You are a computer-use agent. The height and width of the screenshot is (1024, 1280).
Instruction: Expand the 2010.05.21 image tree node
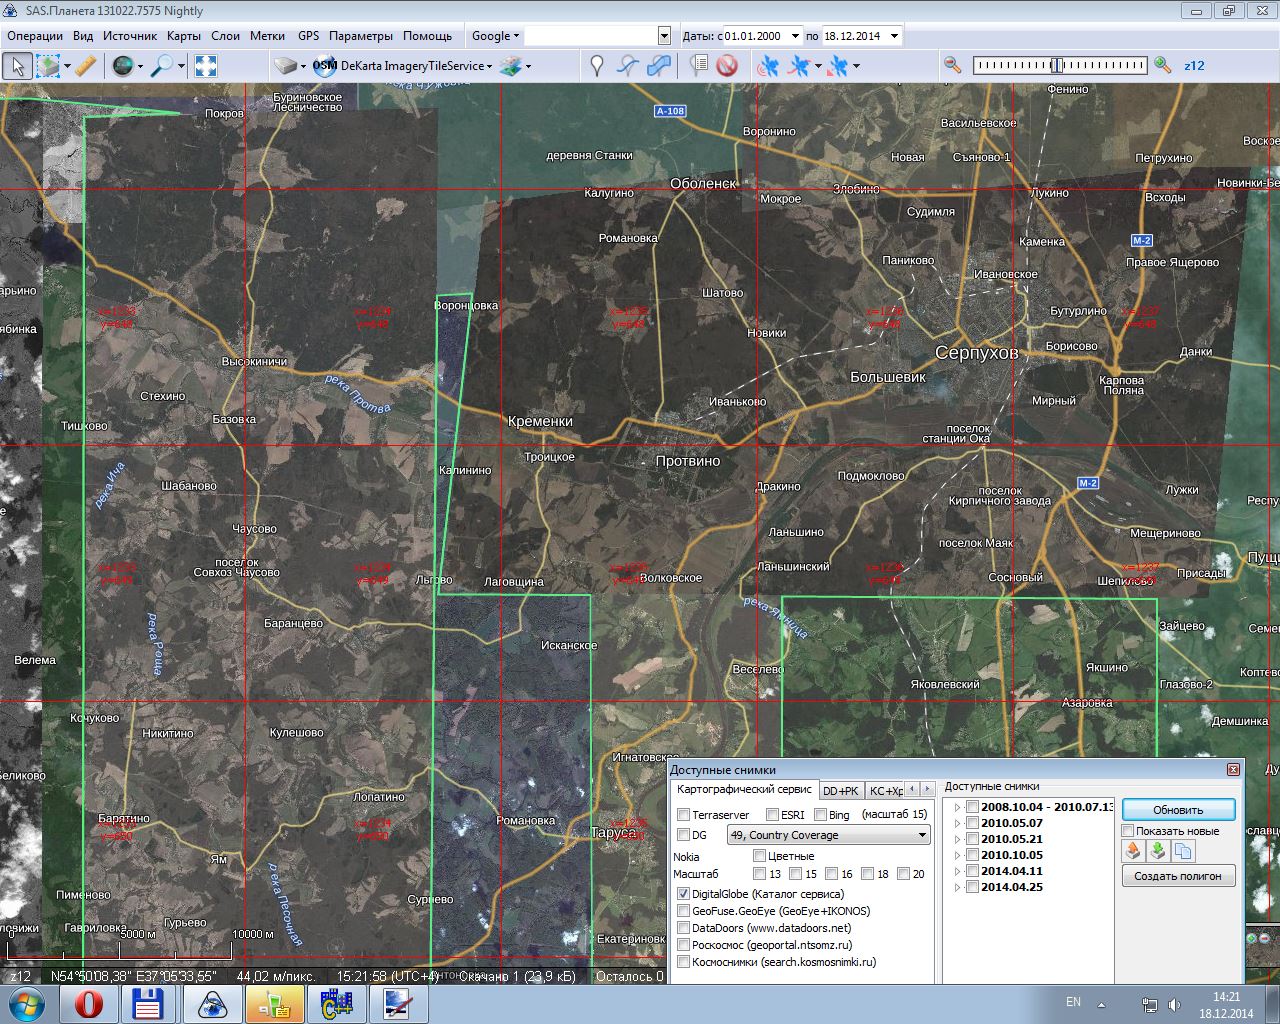click(x=957, y=839)
